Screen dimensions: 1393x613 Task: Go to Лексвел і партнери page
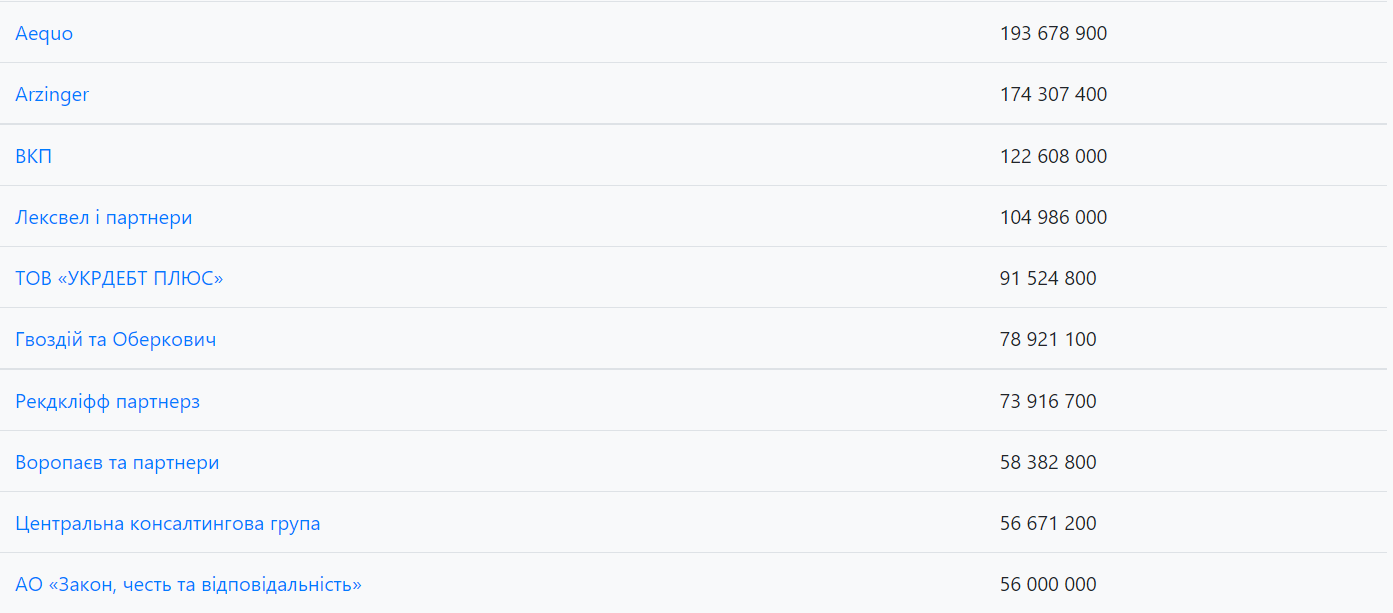click(x=104, y=217)
